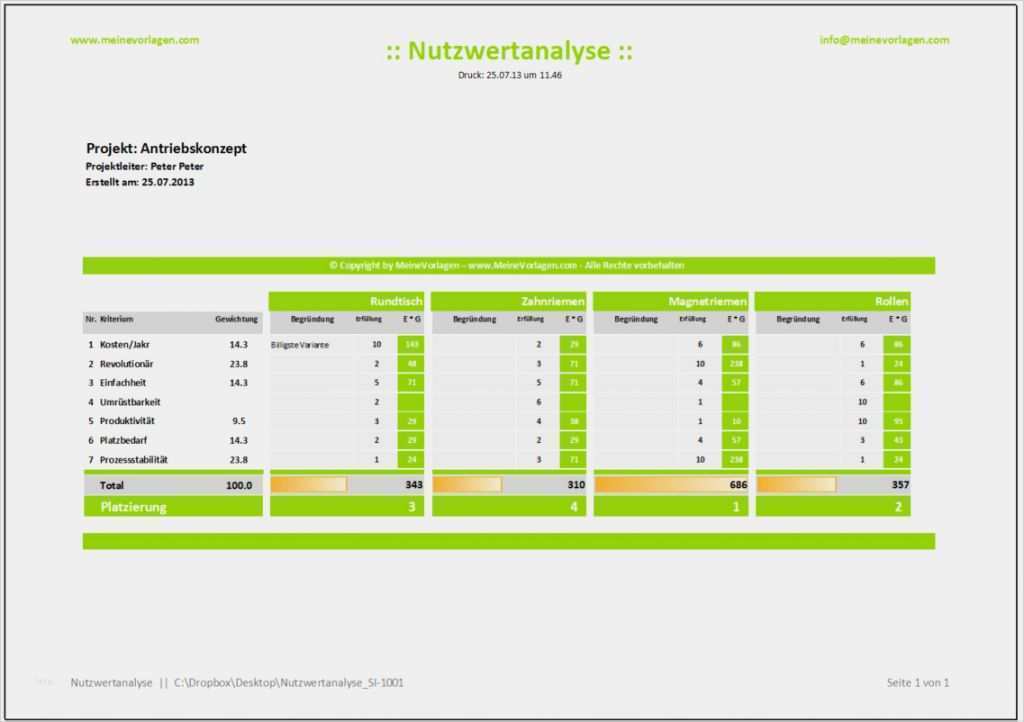Click the Begründung cell Billigste Variante
This screenshot has height=722, width=1024.
tap(298, 343)
